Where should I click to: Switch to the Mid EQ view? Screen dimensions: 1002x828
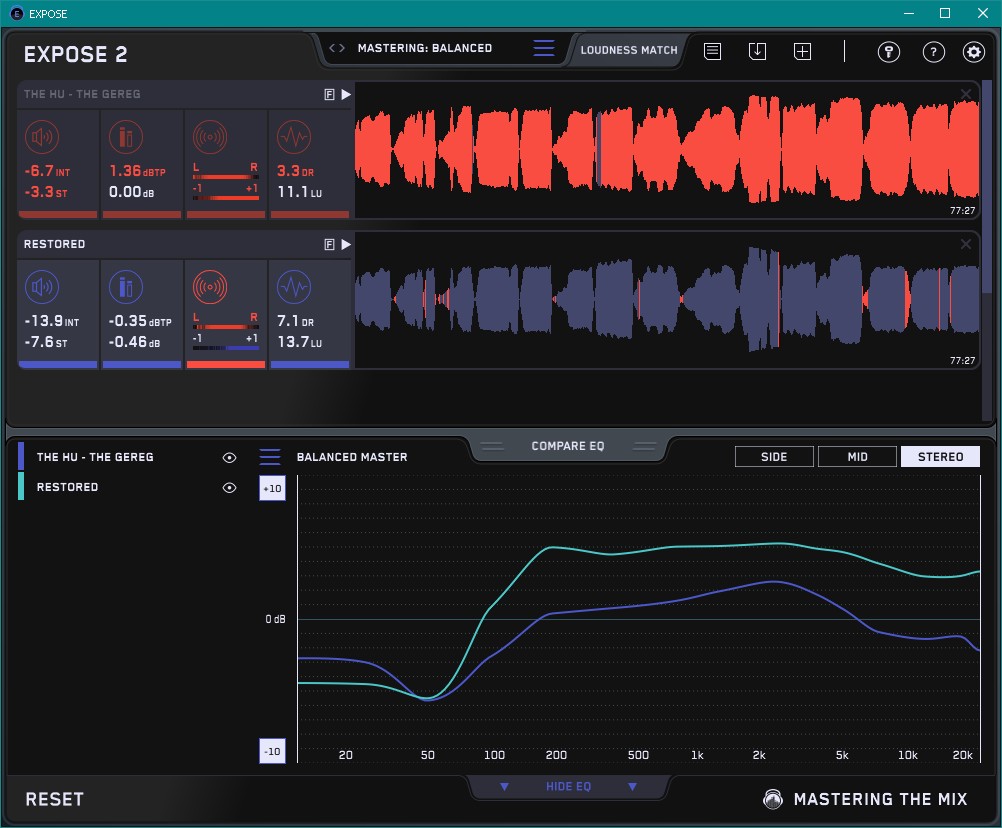(857, 457)
